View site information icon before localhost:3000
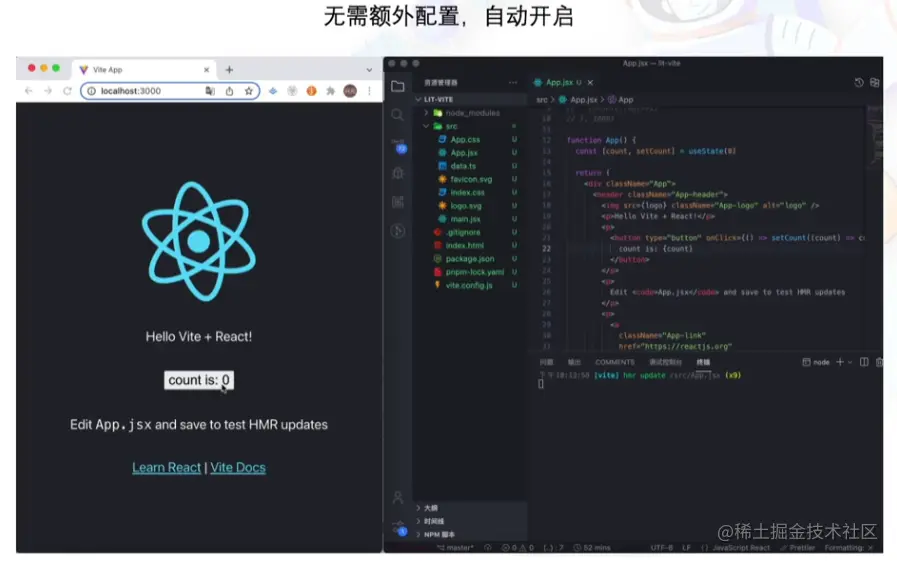The height and width of the screenshot is (561, 897). pyautogui.click(x=91, y=91)
